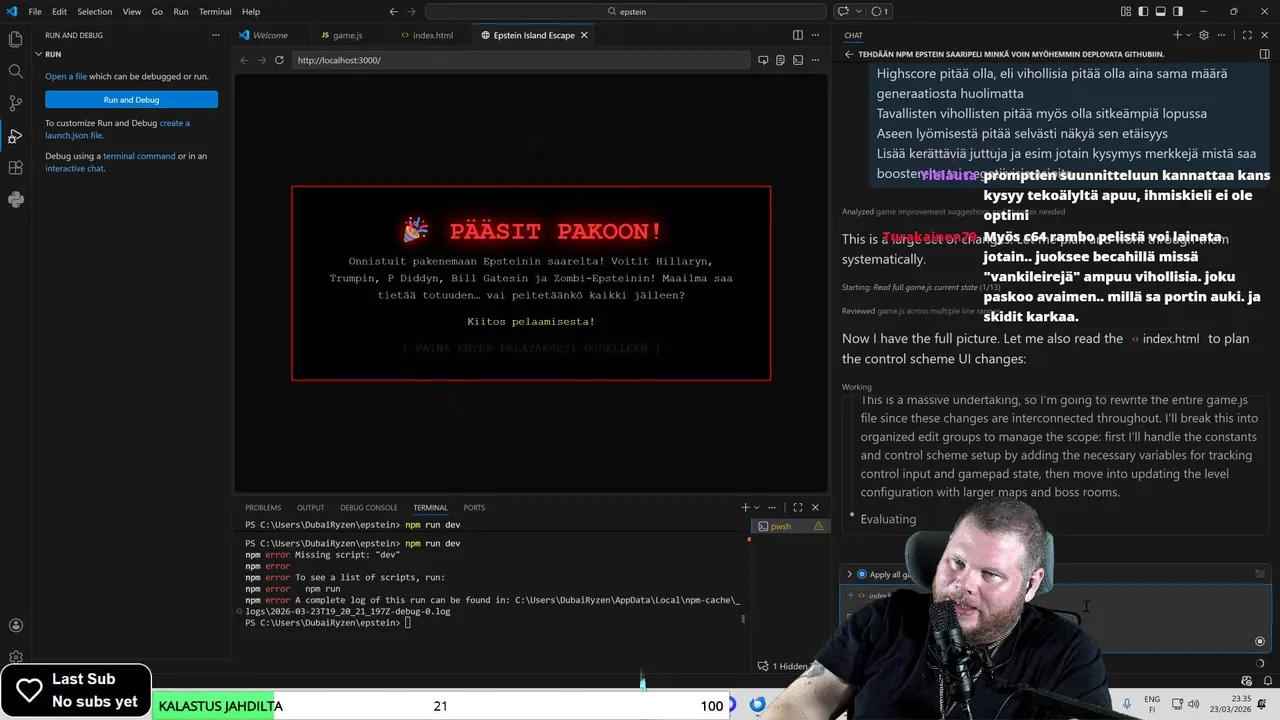
Task: Open the Explorer view in activity bar
Action: (15, 39)
